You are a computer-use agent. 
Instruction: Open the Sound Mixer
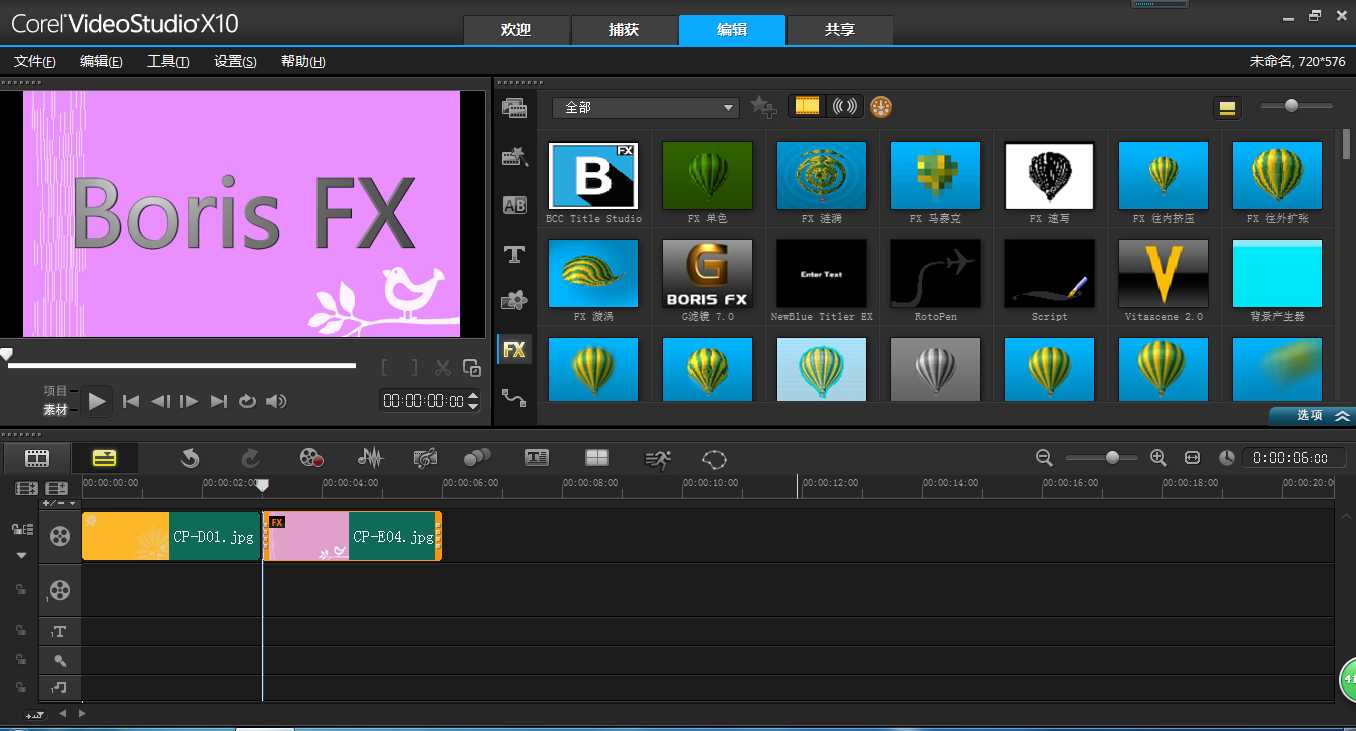pos(370,458)
